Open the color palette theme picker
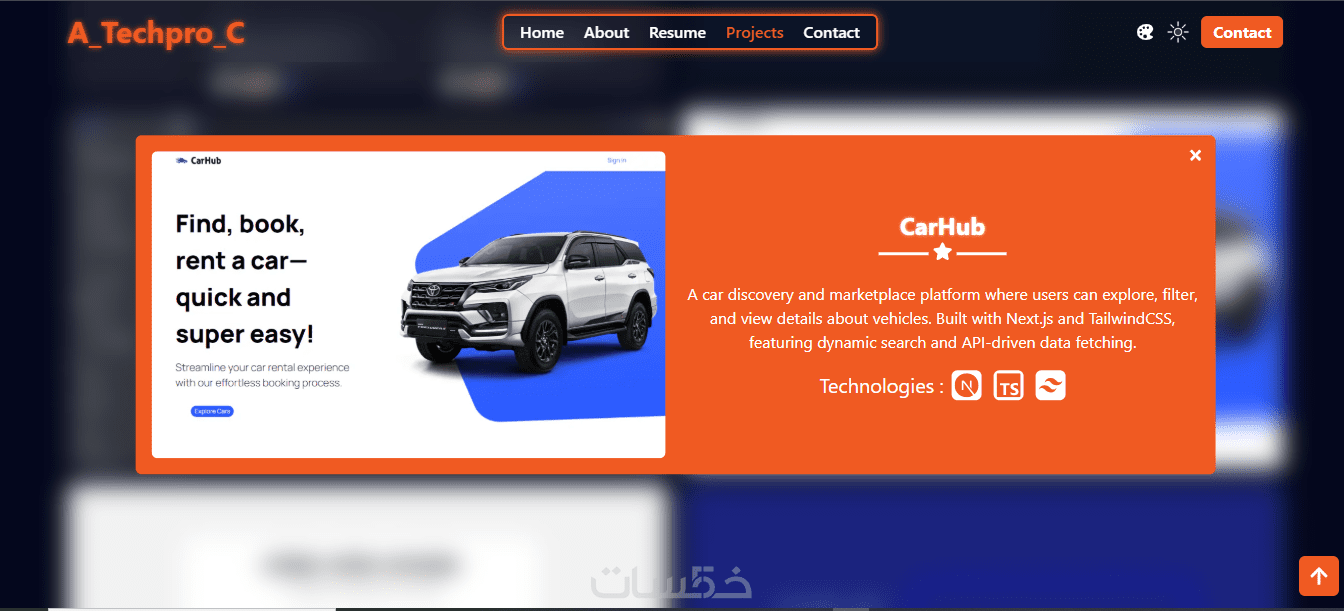 pos(1145,32)
